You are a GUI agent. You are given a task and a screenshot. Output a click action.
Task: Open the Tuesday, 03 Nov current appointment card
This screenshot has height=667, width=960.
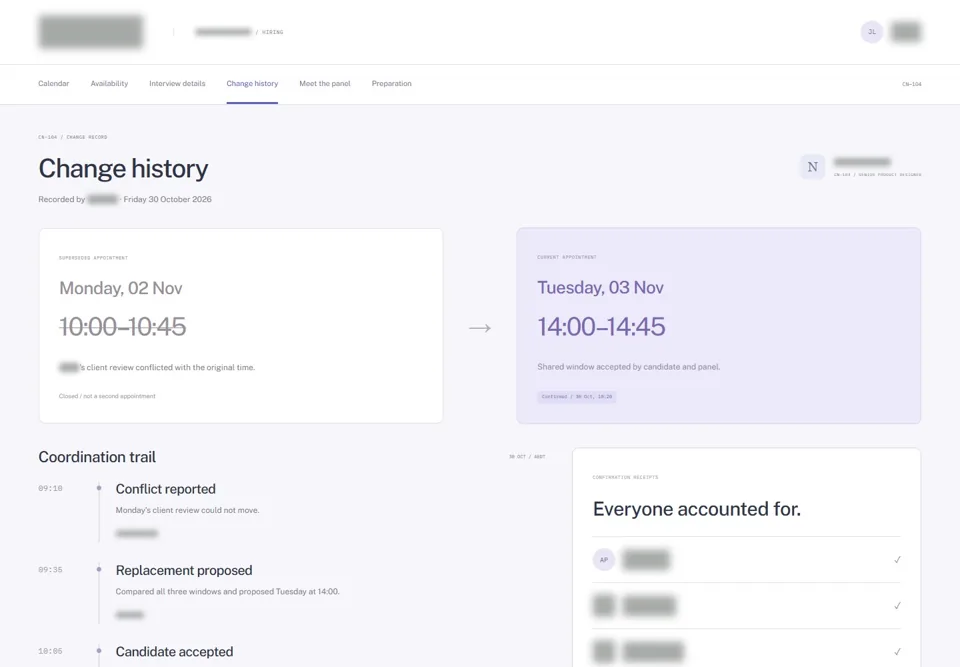click(x=718, y=325)
